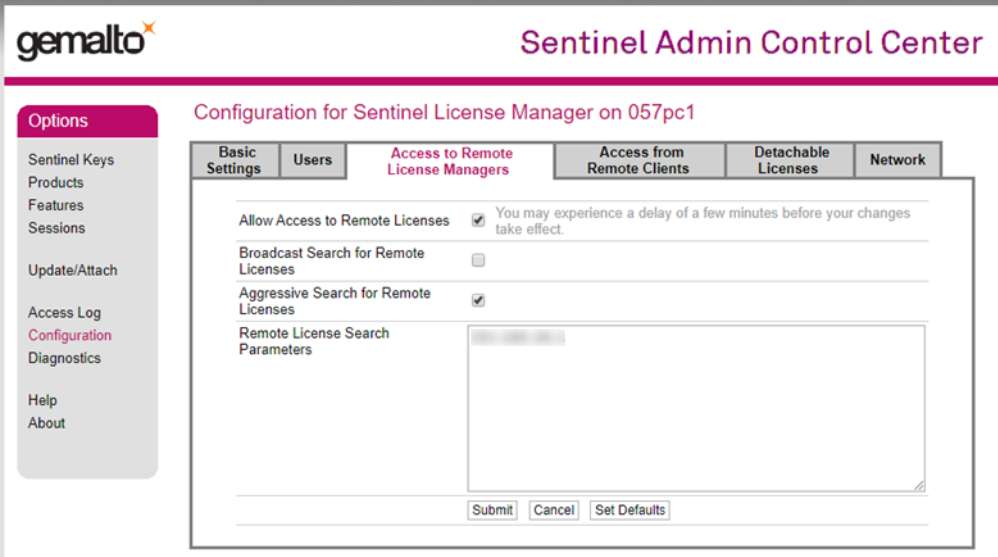Switch to the Basic Settings tab

(x=235, y=160)
